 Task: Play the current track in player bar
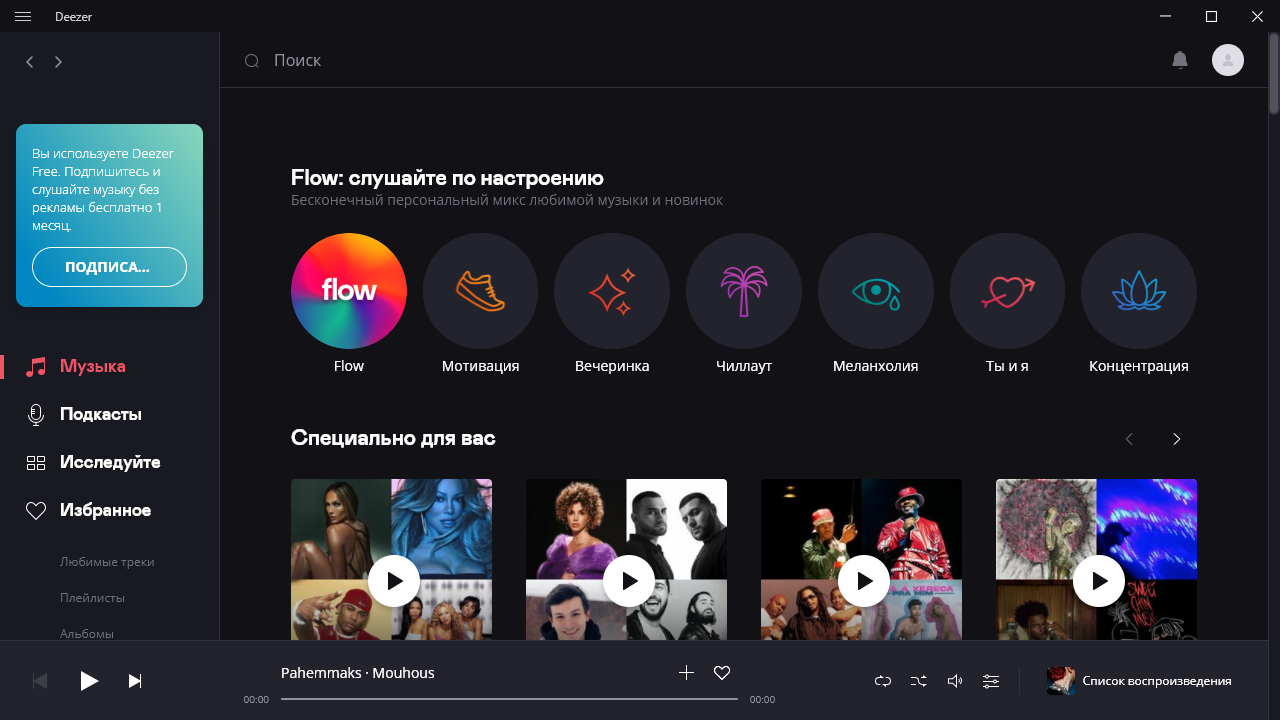click(89, 681)
